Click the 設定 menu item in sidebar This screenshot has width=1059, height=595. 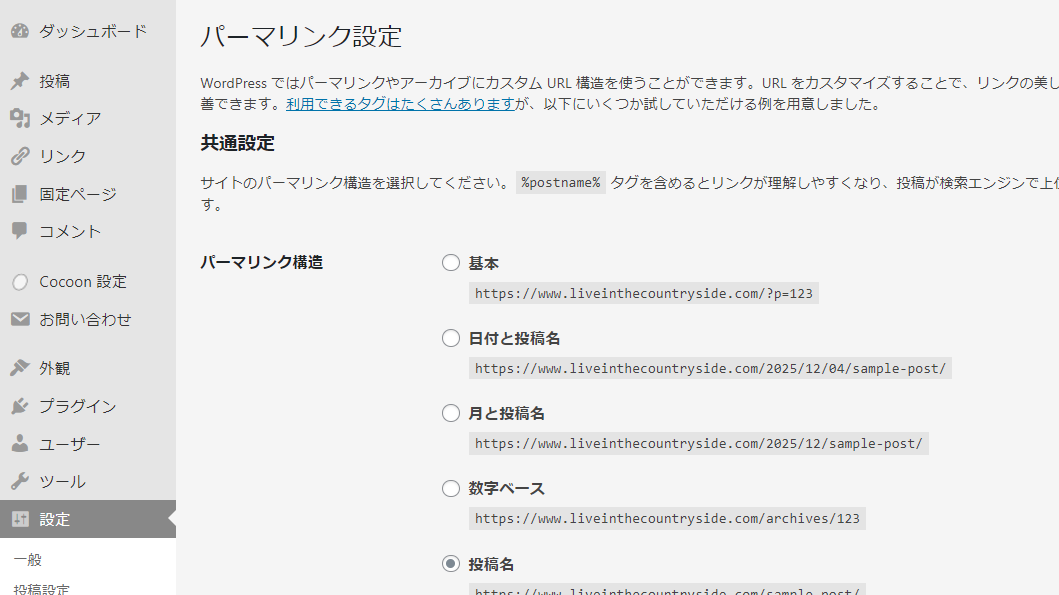(x=55, y=519)
